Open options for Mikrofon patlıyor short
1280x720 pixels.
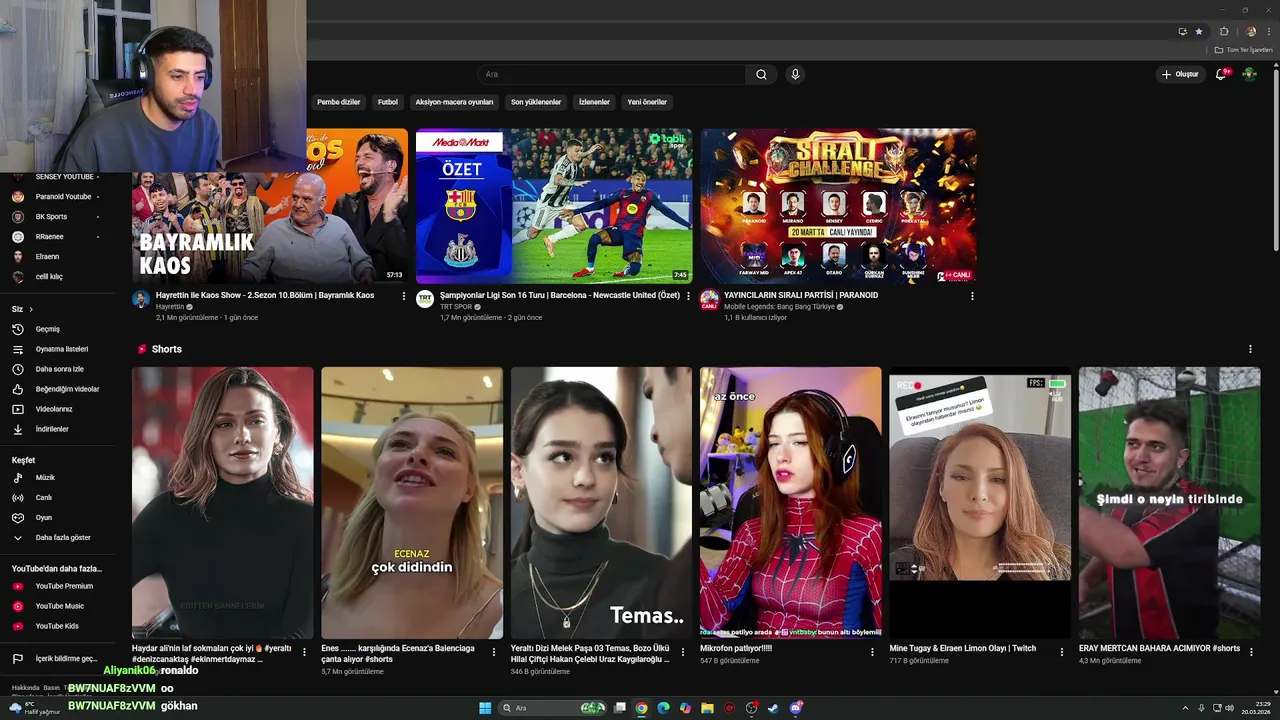[x=872, y=651]
